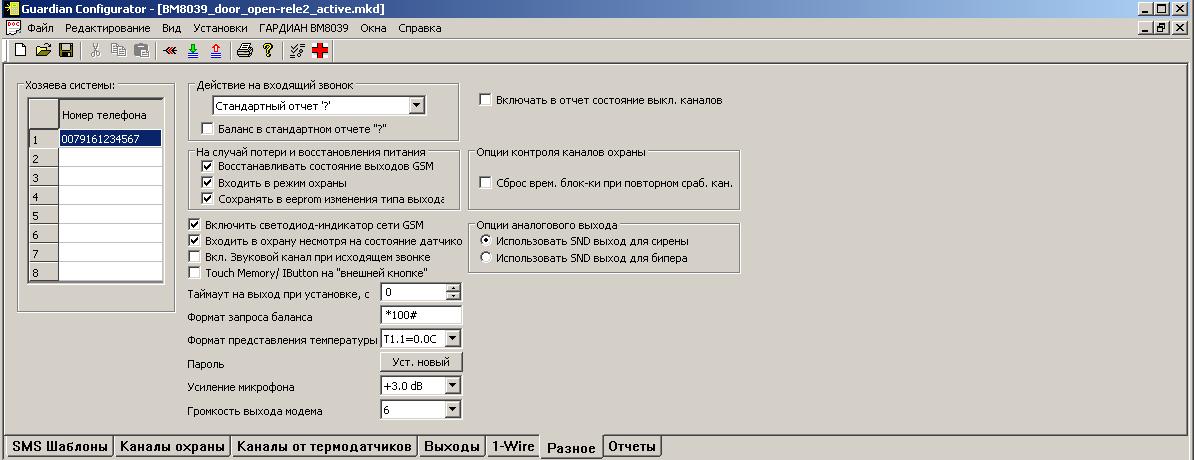Click the Save floppy disk icon
The height and width of the screenshot is (460, 1194).
[66, 50]
